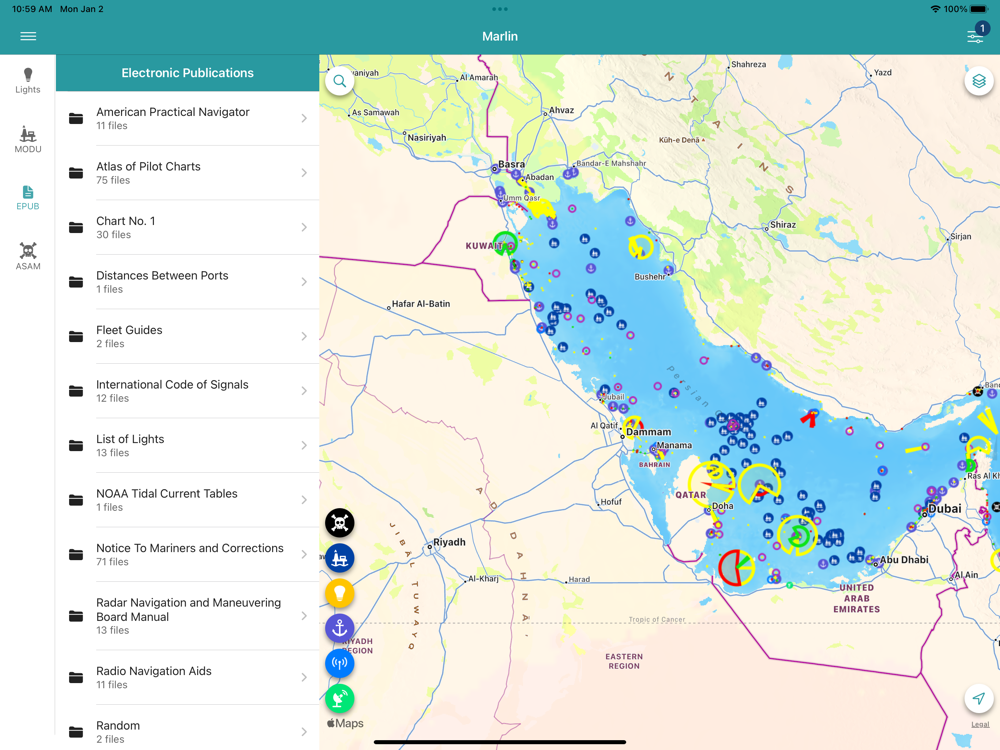The height and width of the screenshot is (750, 1000).
Task: Expand NOAA Tidal Current Tables chevron
Action: 304,500
